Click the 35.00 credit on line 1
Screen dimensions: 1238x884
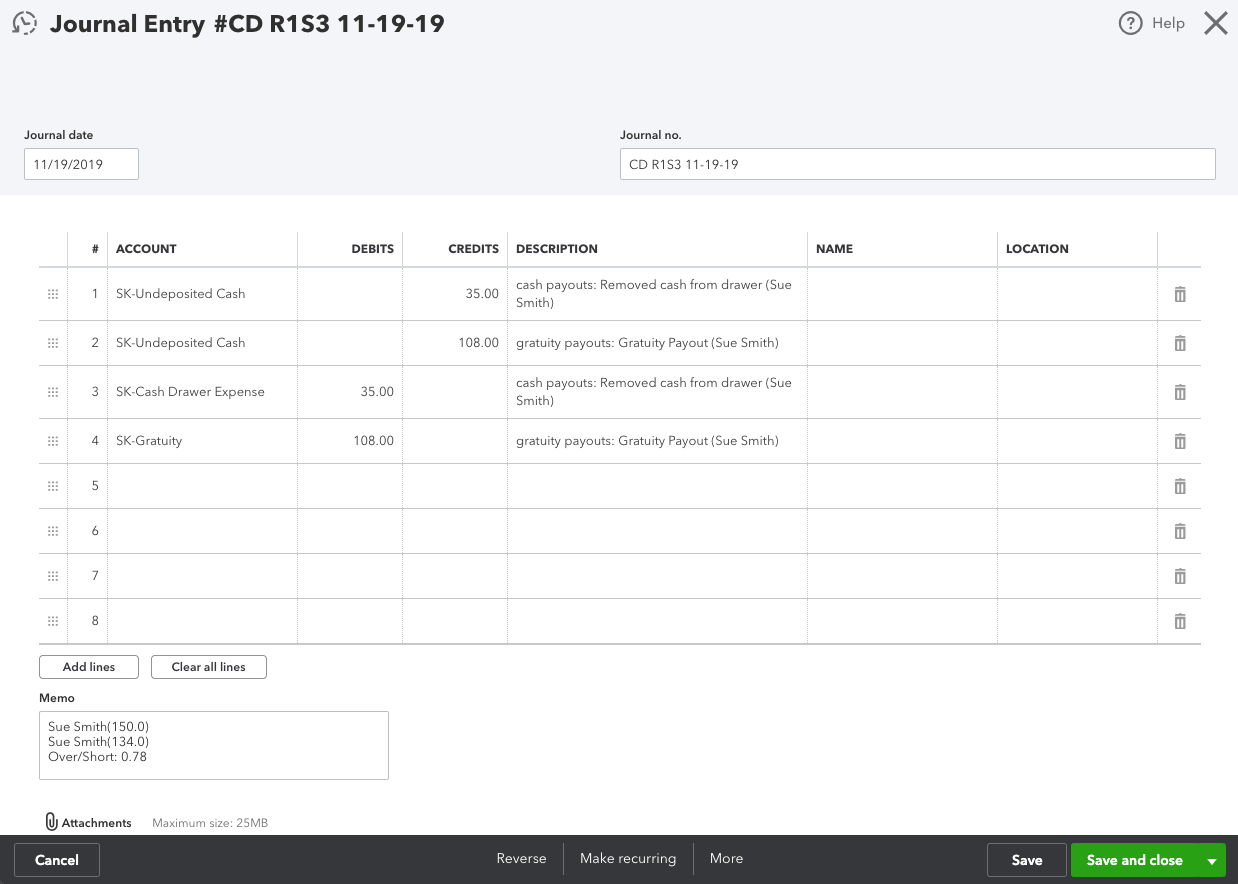tap(482, 294)
